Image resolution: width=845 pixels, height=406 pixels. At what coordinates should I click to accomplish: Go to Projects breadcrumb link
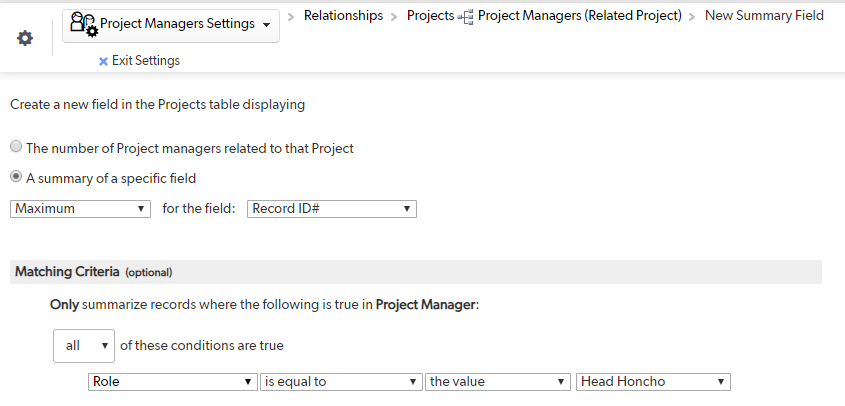pos(431,16)
